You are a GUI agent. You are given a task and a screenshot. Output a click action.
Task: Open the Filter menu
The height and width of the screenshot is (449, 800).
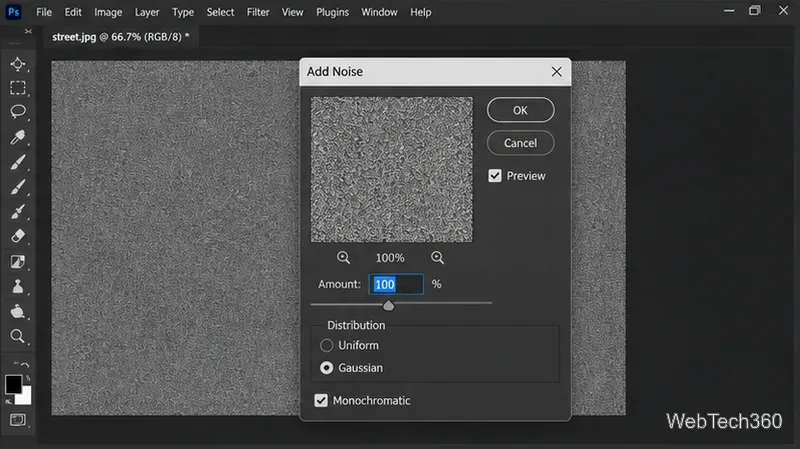click(x=258, y=12)
